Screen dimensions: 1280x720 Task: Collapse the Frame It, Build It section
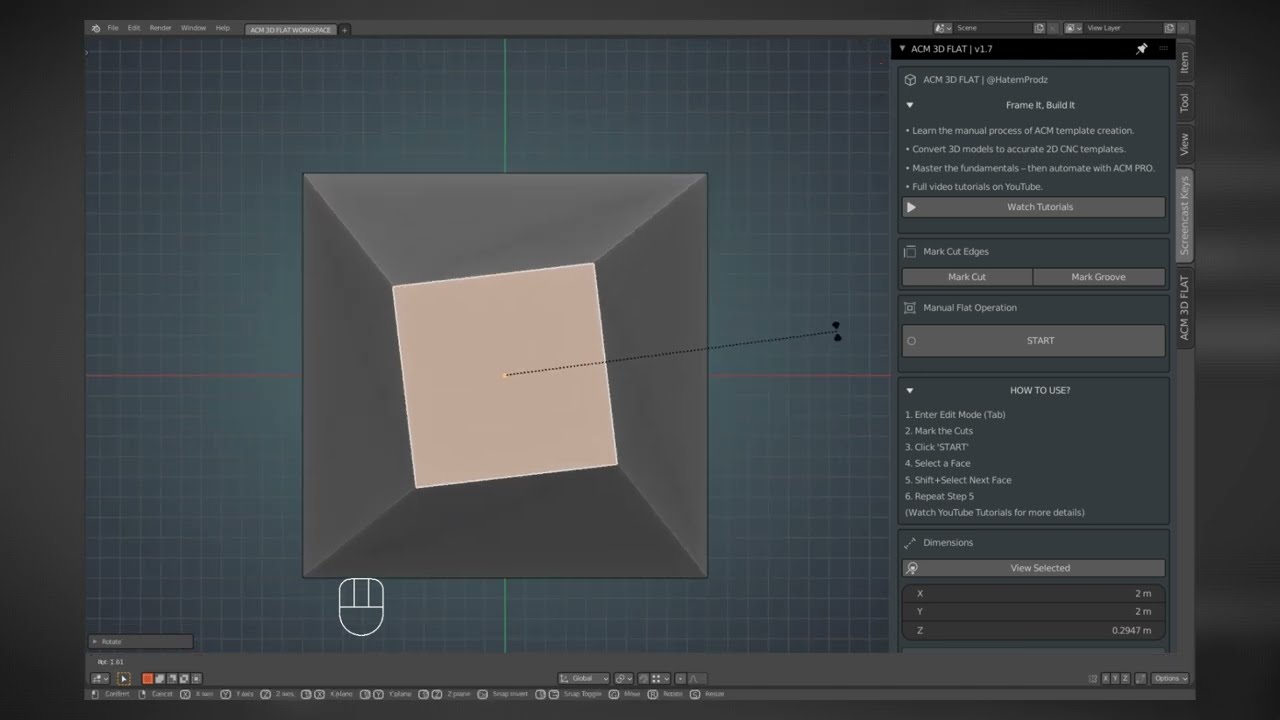910,105
